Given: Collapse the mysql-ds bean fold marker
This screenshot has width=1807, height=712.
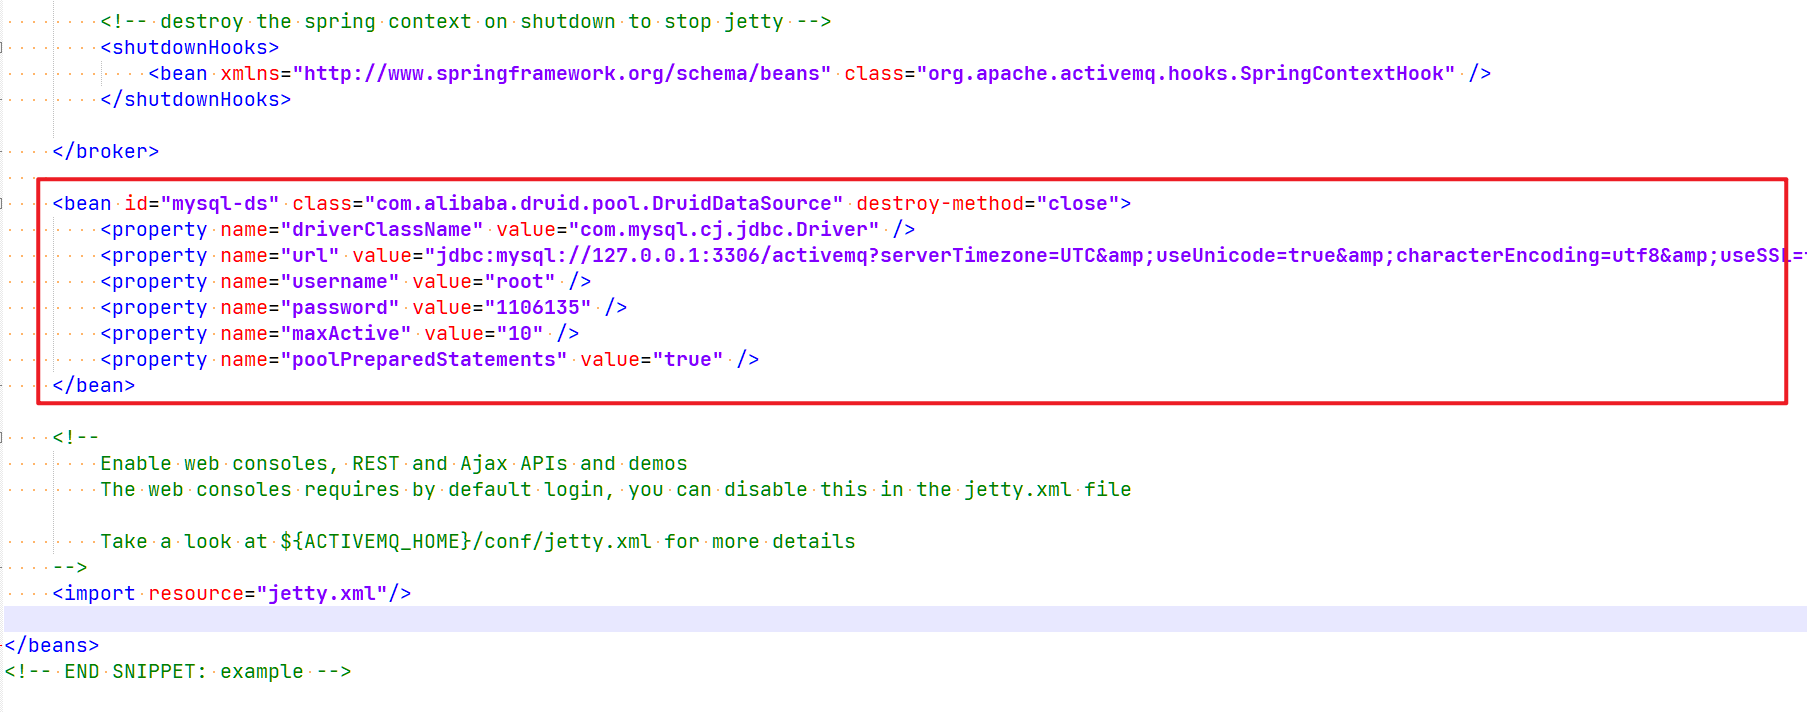Looking at the screenshot, I should tap(3, 203).
